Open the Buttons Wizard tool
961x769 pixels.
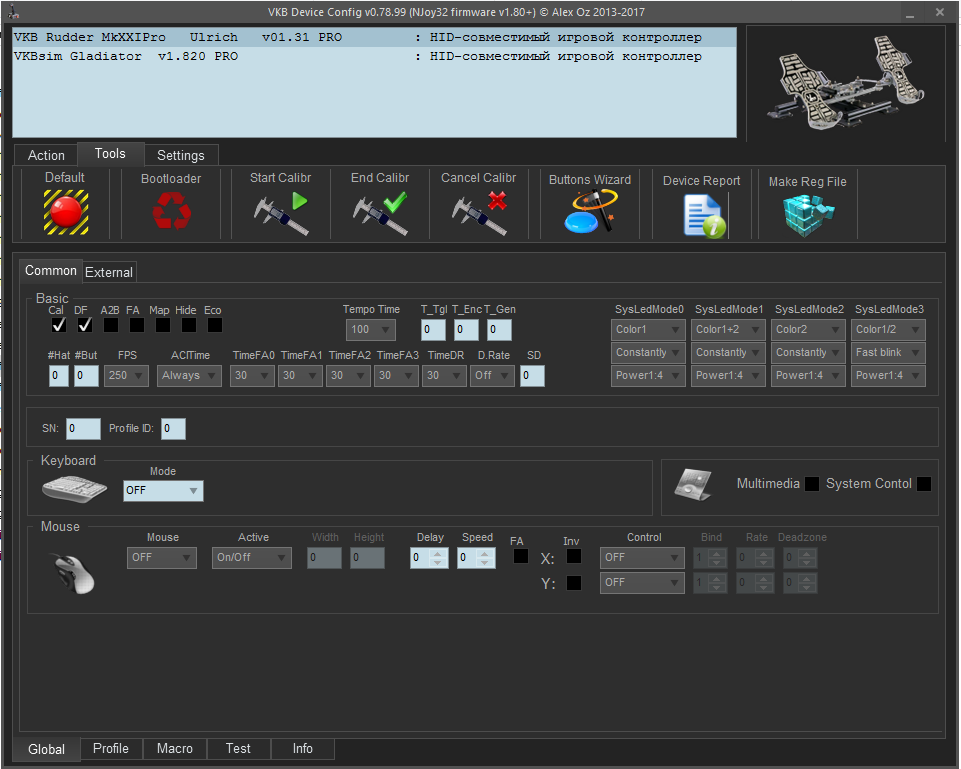(x=590, y=211)
